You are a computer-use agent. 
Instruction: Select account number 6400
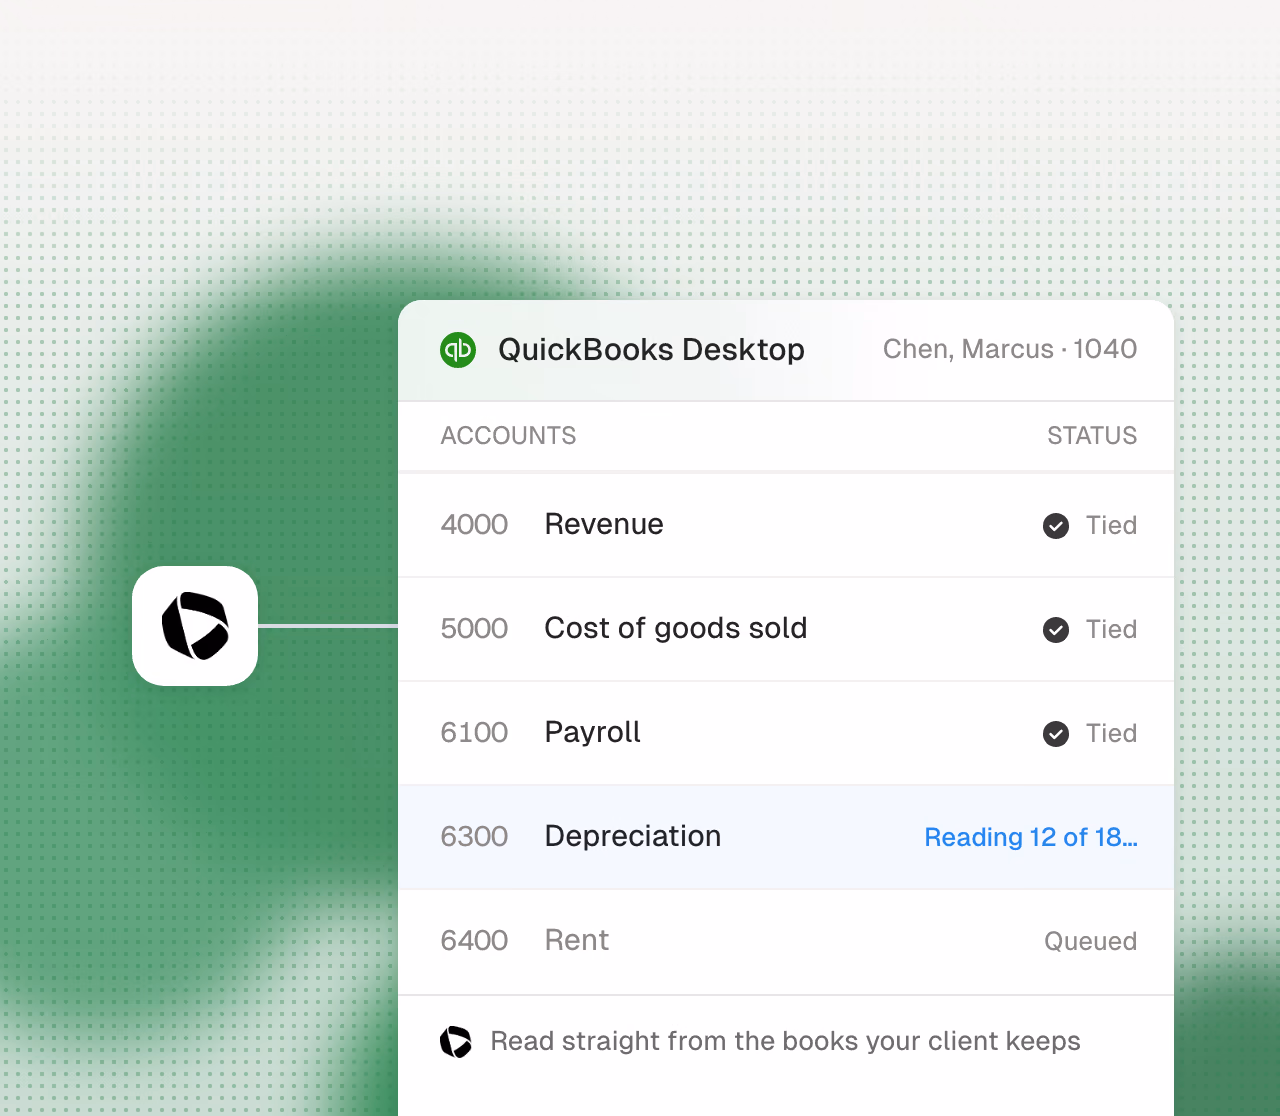click(474, 941)
